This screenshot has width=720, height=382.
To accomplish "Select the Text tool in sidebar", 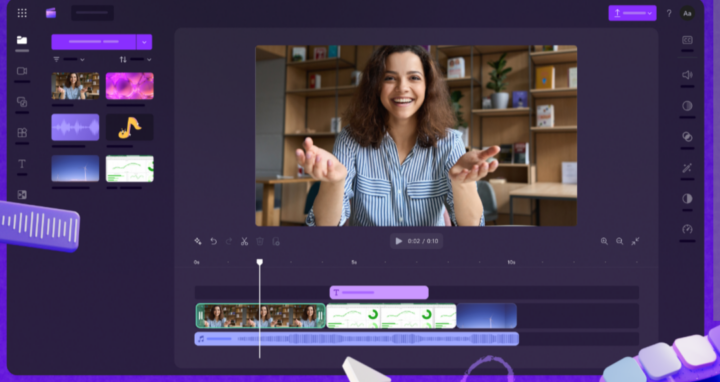I will pyautogui.click(x=22, y=163).
